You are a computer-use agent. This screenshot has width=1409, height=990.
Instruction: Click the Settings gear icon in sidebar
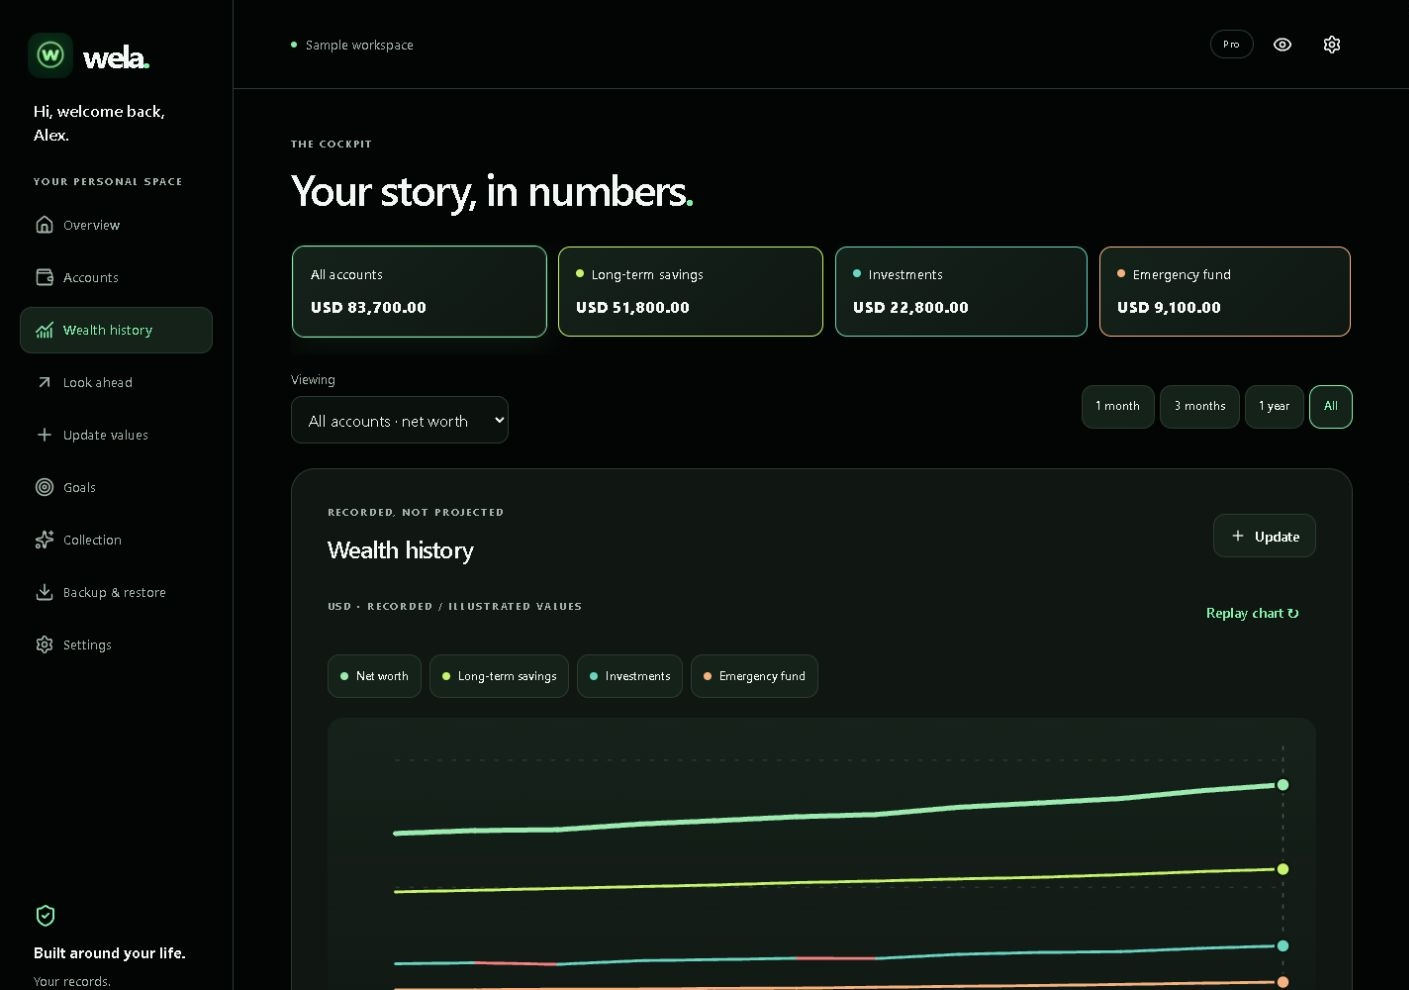point(44,645)
